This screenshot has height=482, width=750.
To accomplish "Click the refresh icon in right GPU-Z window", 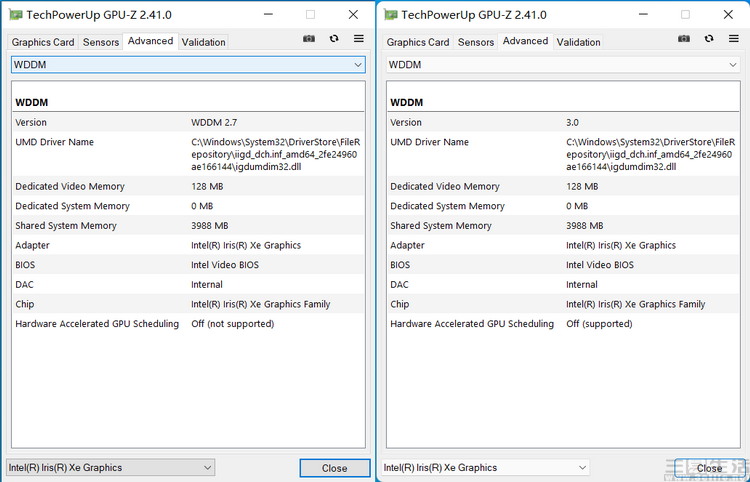I will click(x=709, y=38).
